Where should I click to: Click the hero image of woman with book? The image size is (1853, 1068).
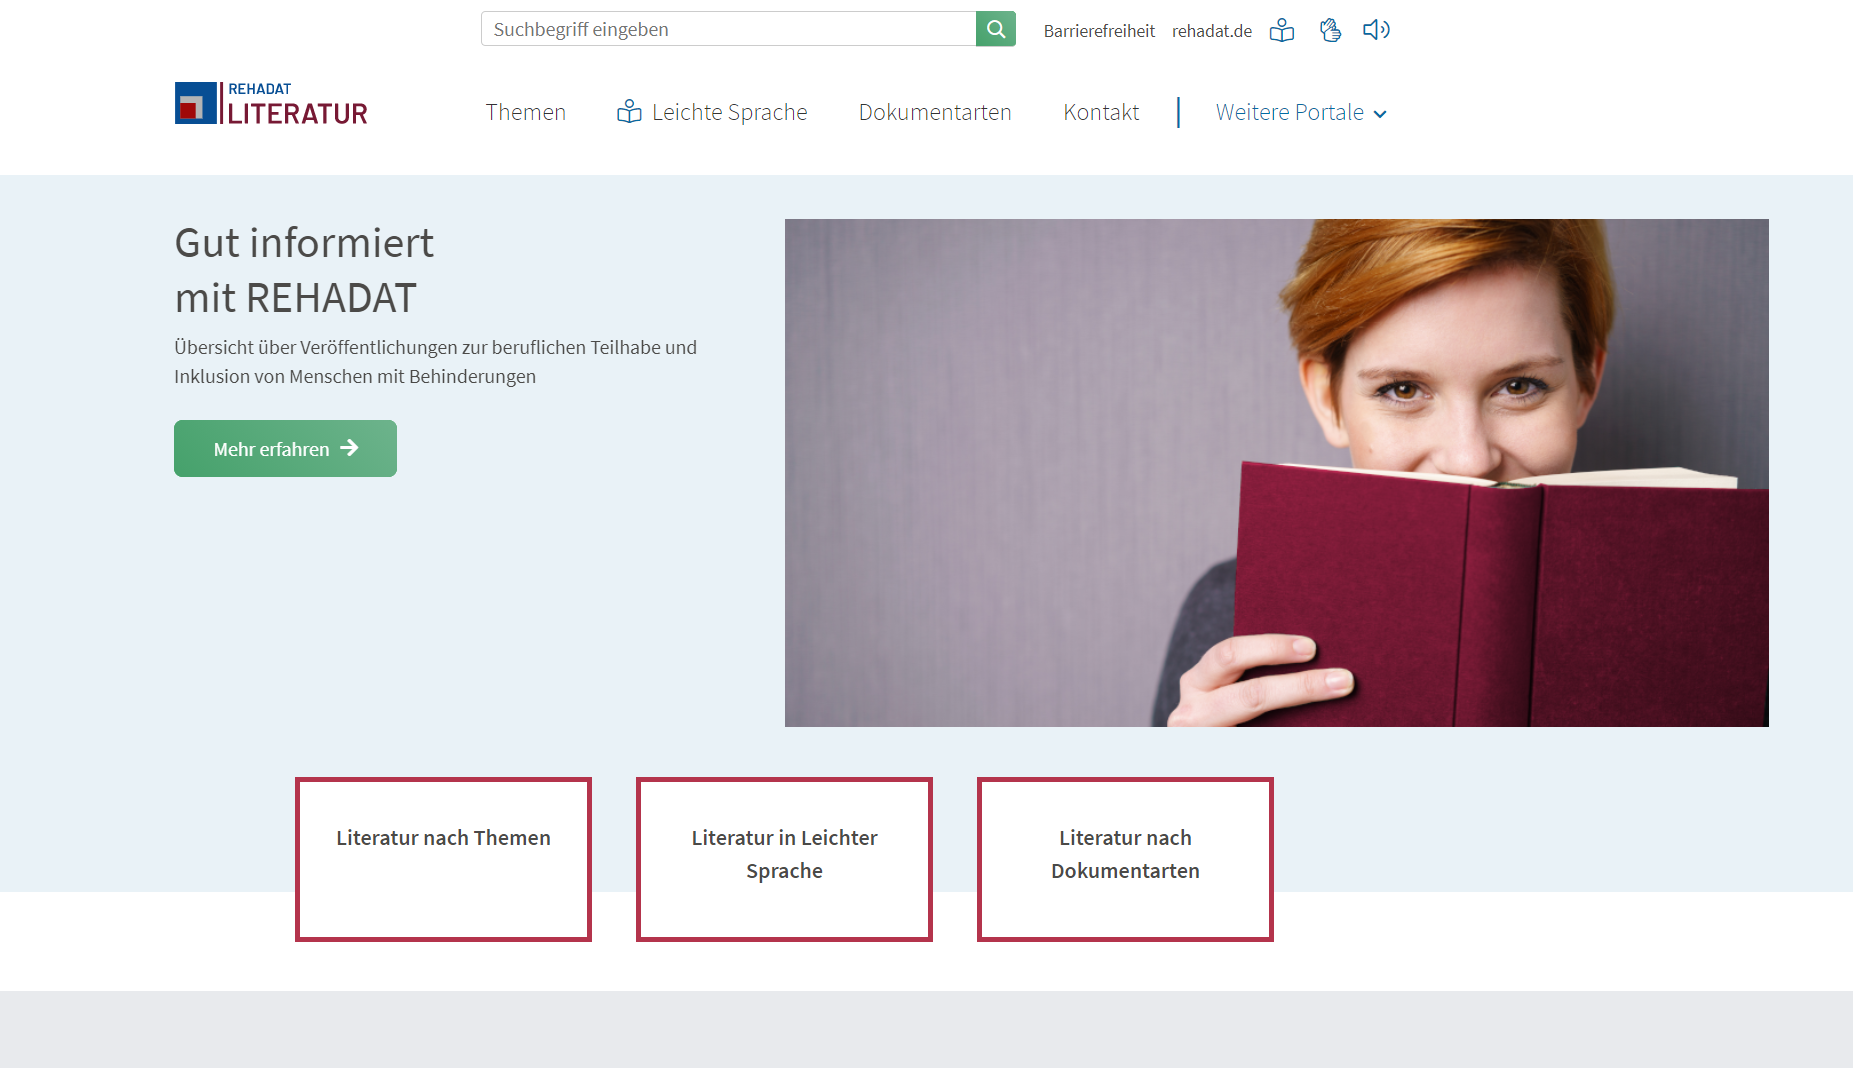(x=1276, y=473)
